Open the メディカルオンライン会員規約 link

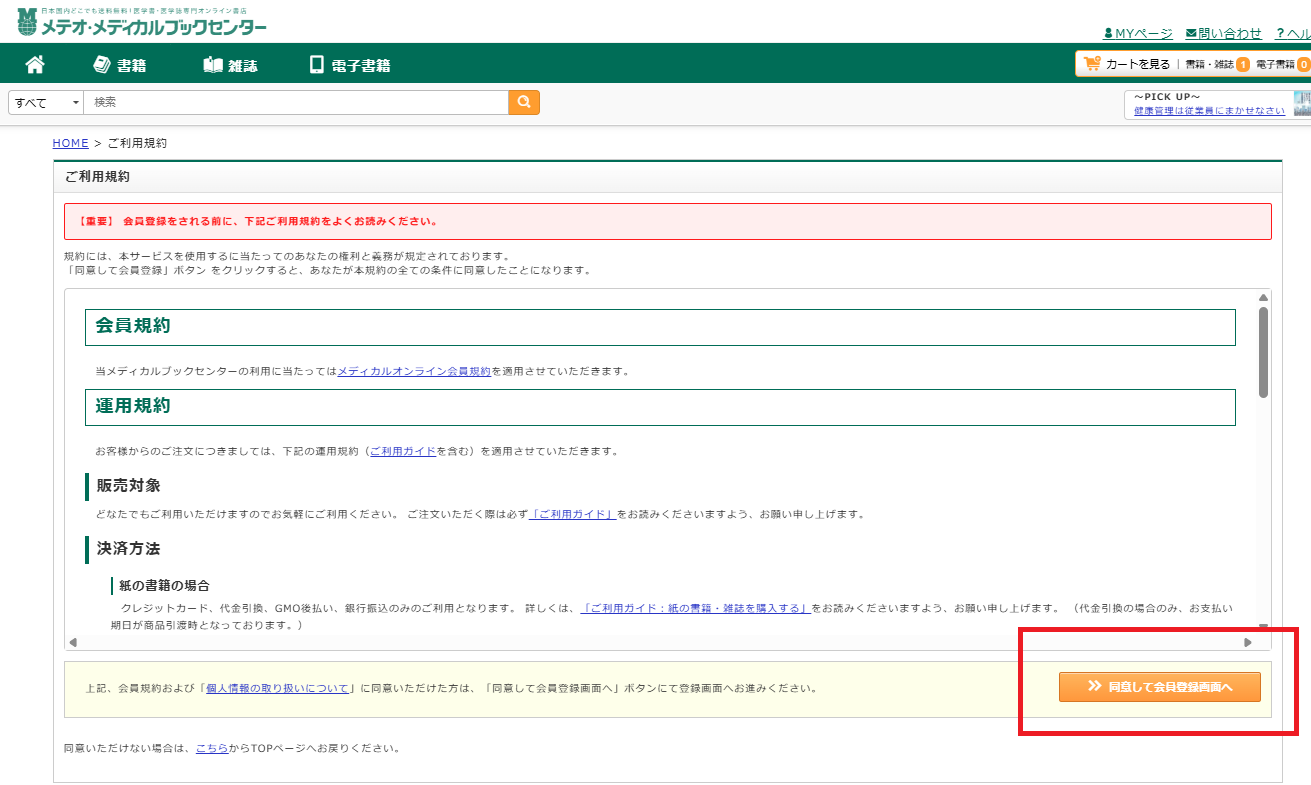(x=414, y=371)
